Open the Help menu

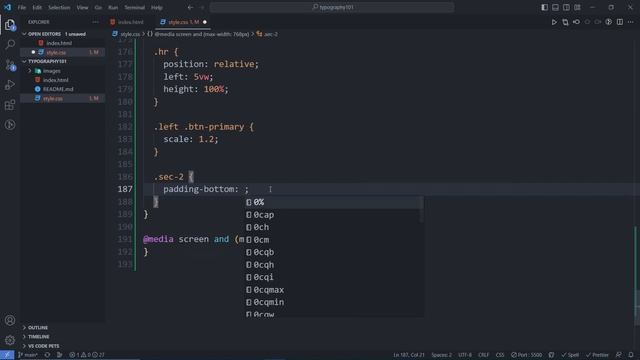coord(157,7)
